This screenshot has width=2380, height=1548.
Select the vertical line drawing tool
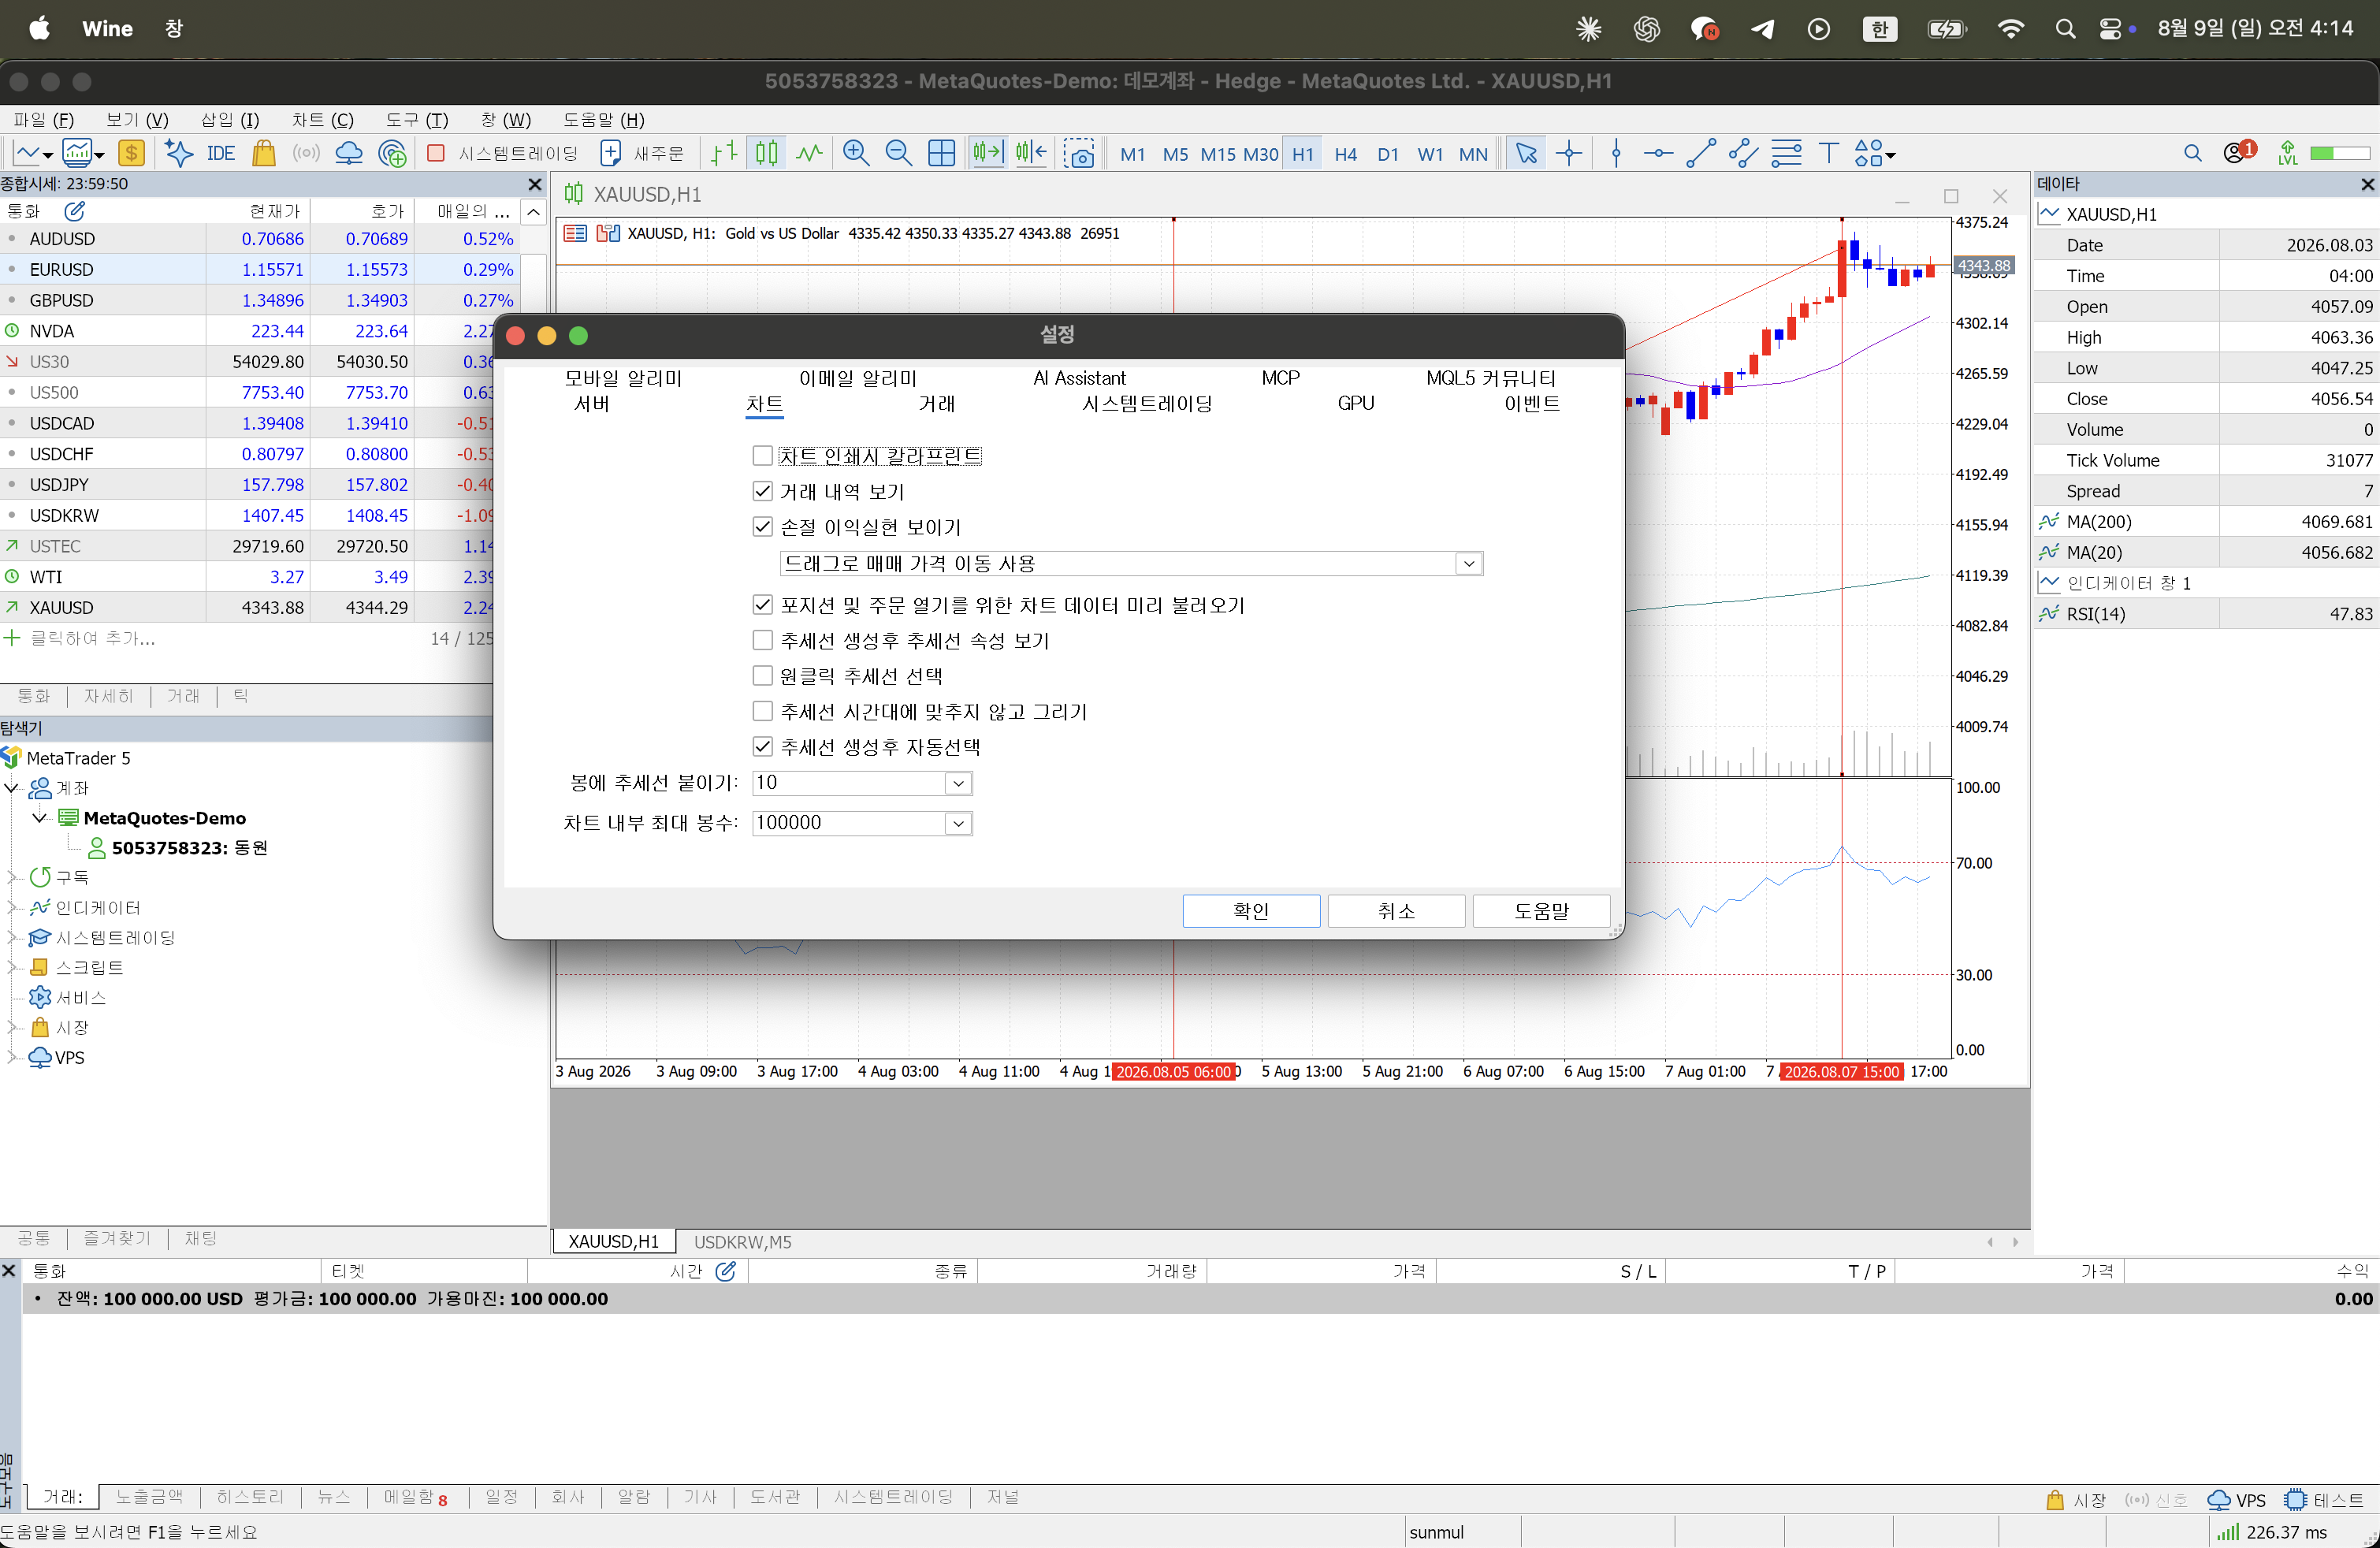1616,153
